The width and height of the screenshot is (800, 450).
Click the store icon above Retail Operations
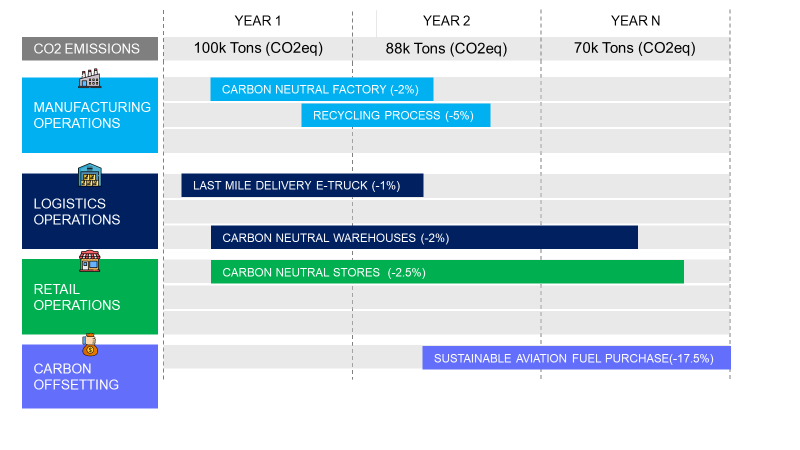pyautogui.click(x=91, y=262)
